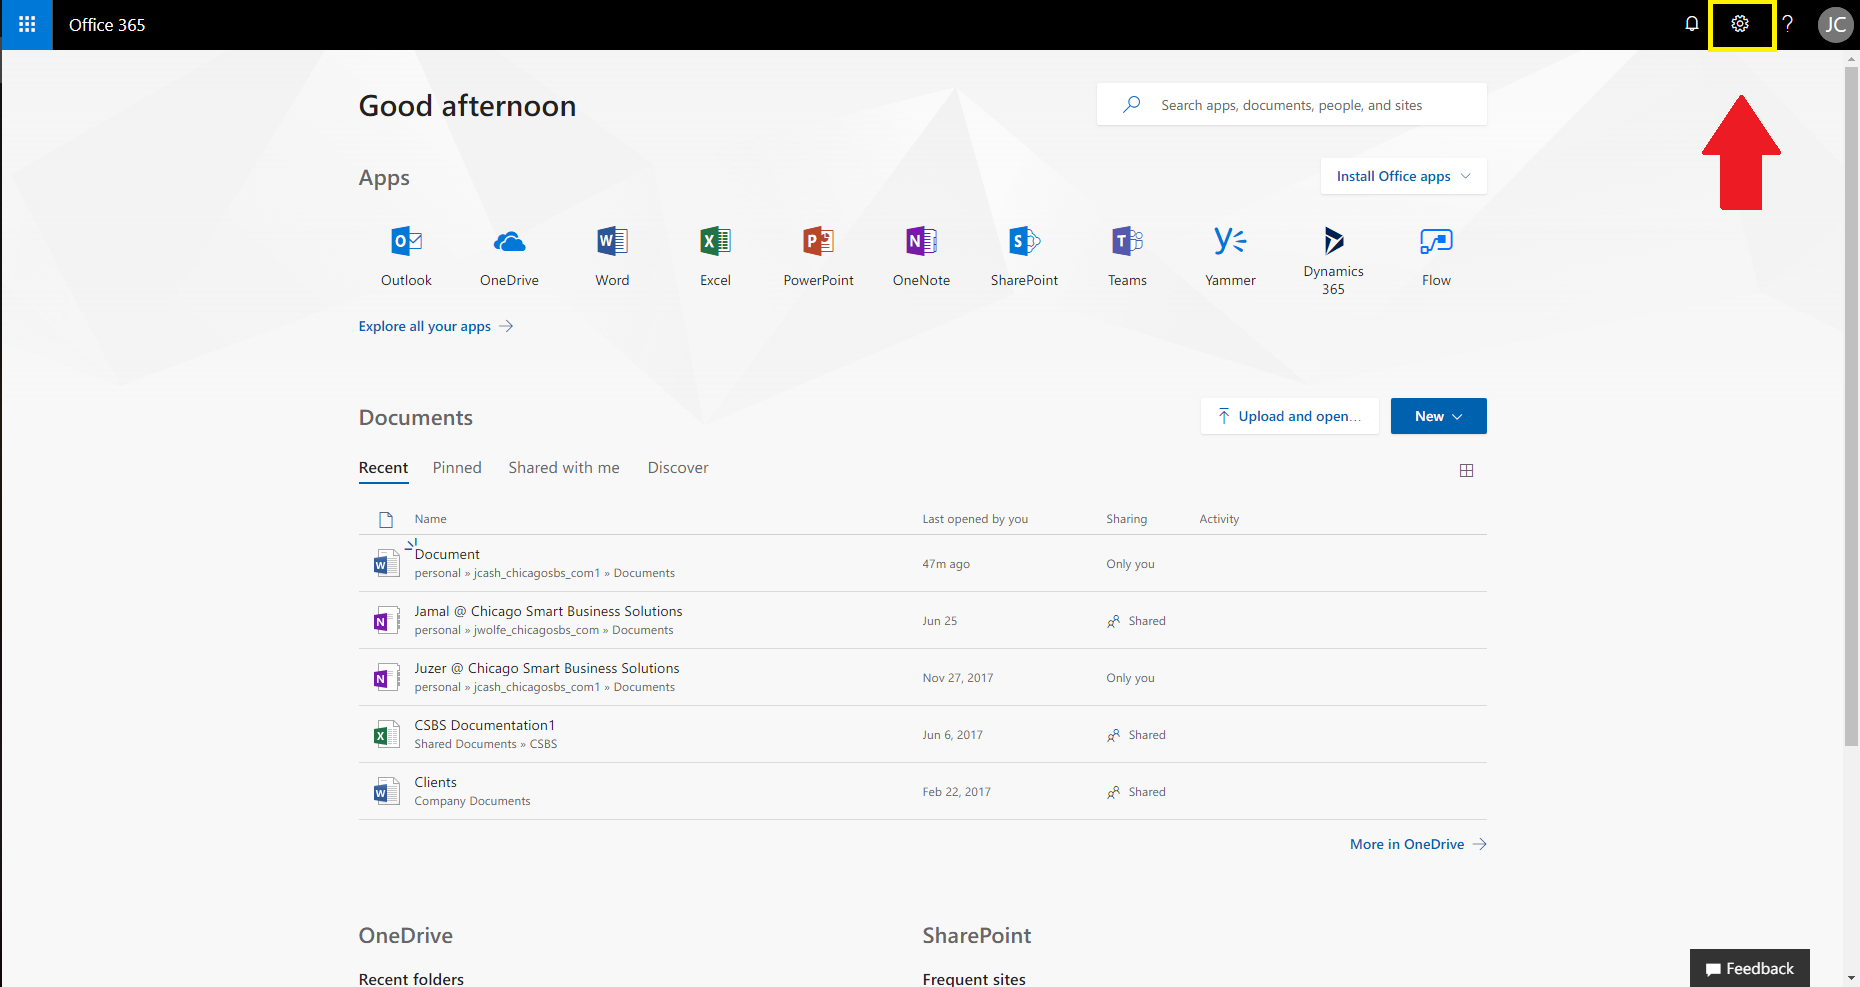Switch to the Discover tab
The image size is (1860, 987).
point(678,468)
